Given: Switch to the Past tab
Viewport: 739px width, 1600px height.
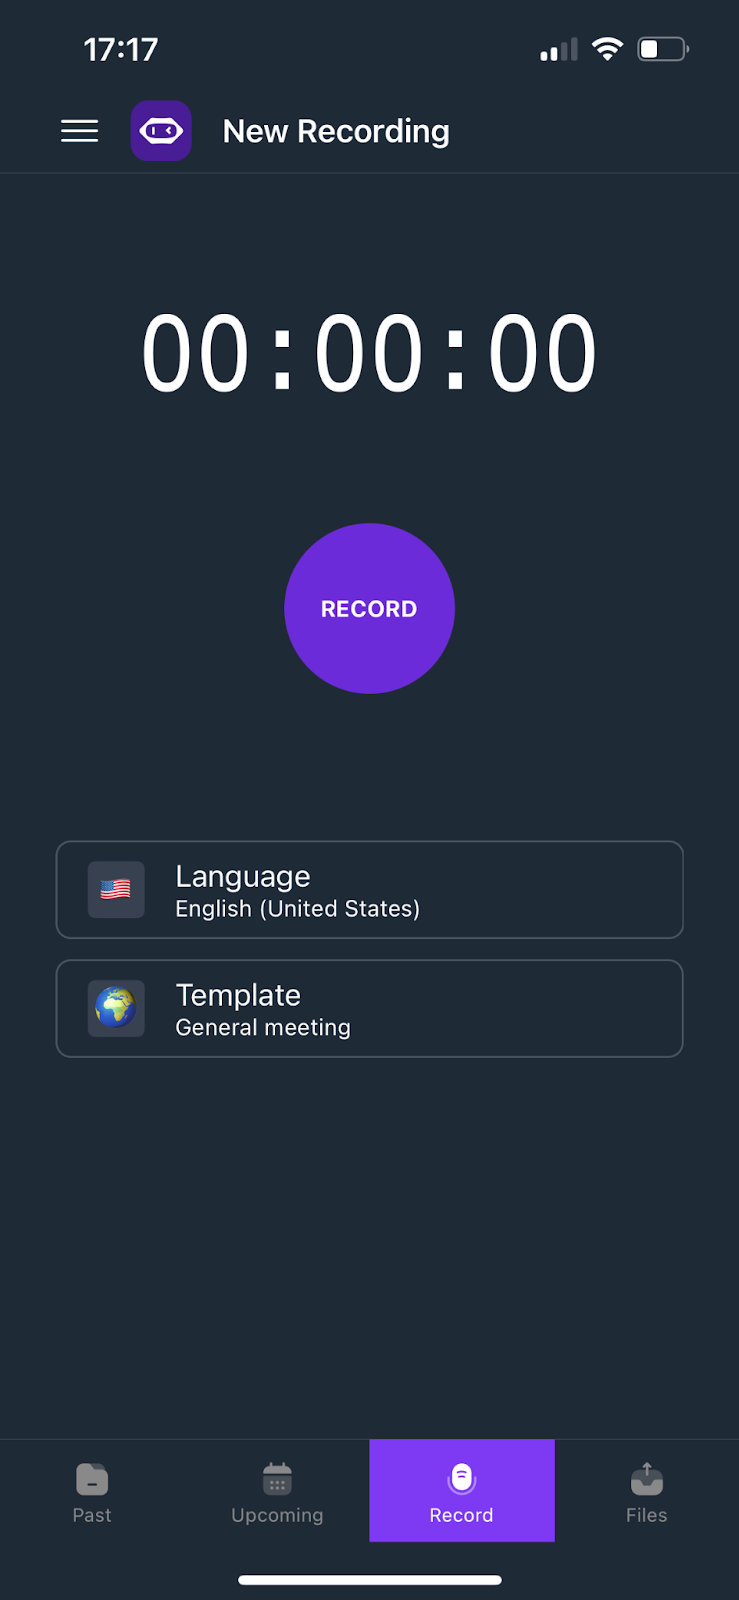Looking at the screenshot, I should [x=92, y=1492].
